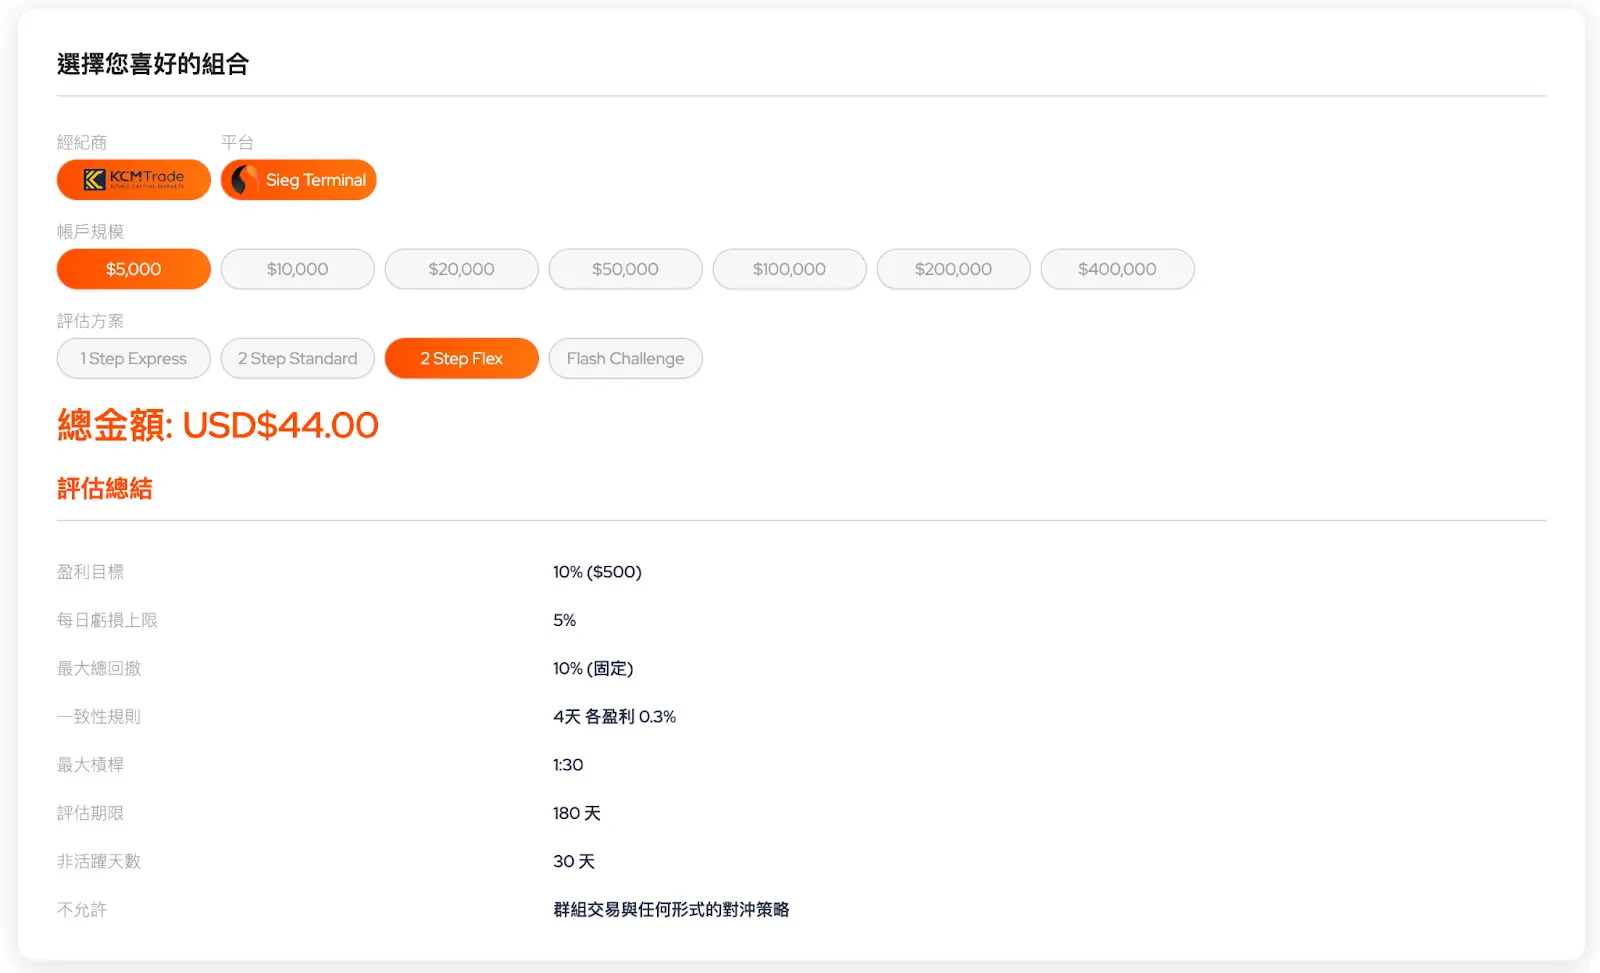Viewport: 1600px width, 973px height.
Task: Switch to 2 Step Standard plan
Action: [297, 358]
